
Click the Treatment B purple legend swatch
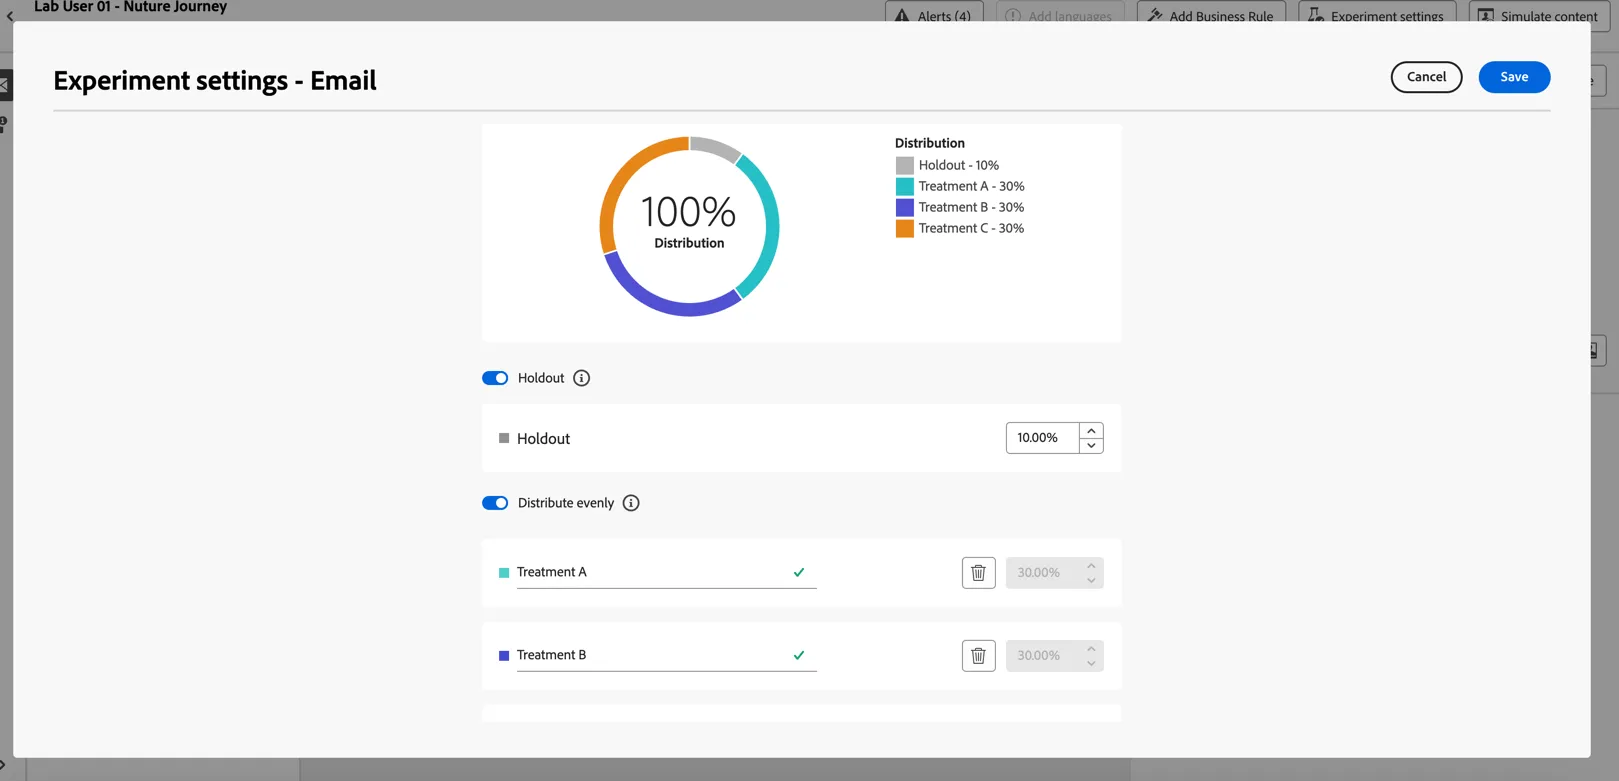click(904, 207)
